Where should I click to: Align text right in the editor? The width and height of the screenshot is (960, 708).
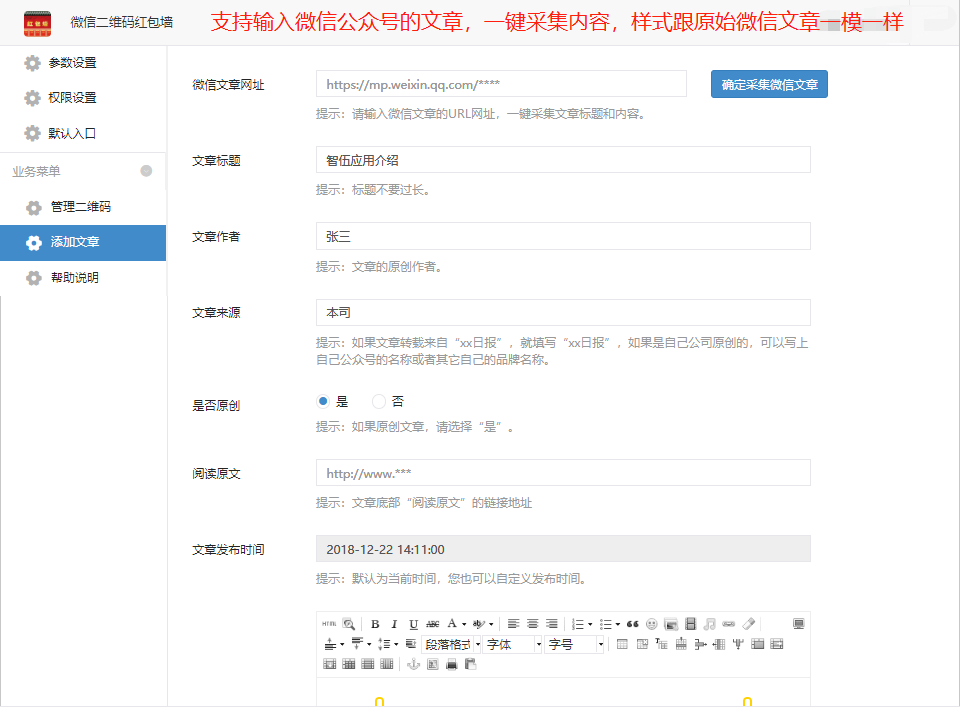click(552, 623)
